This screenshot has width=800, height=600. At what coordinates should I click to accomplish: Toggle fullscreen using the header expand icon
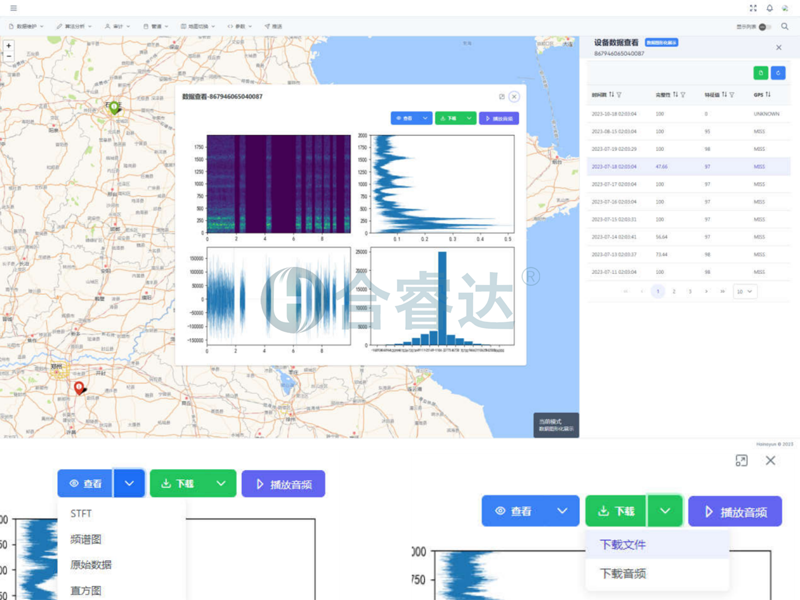coord(753,8)
